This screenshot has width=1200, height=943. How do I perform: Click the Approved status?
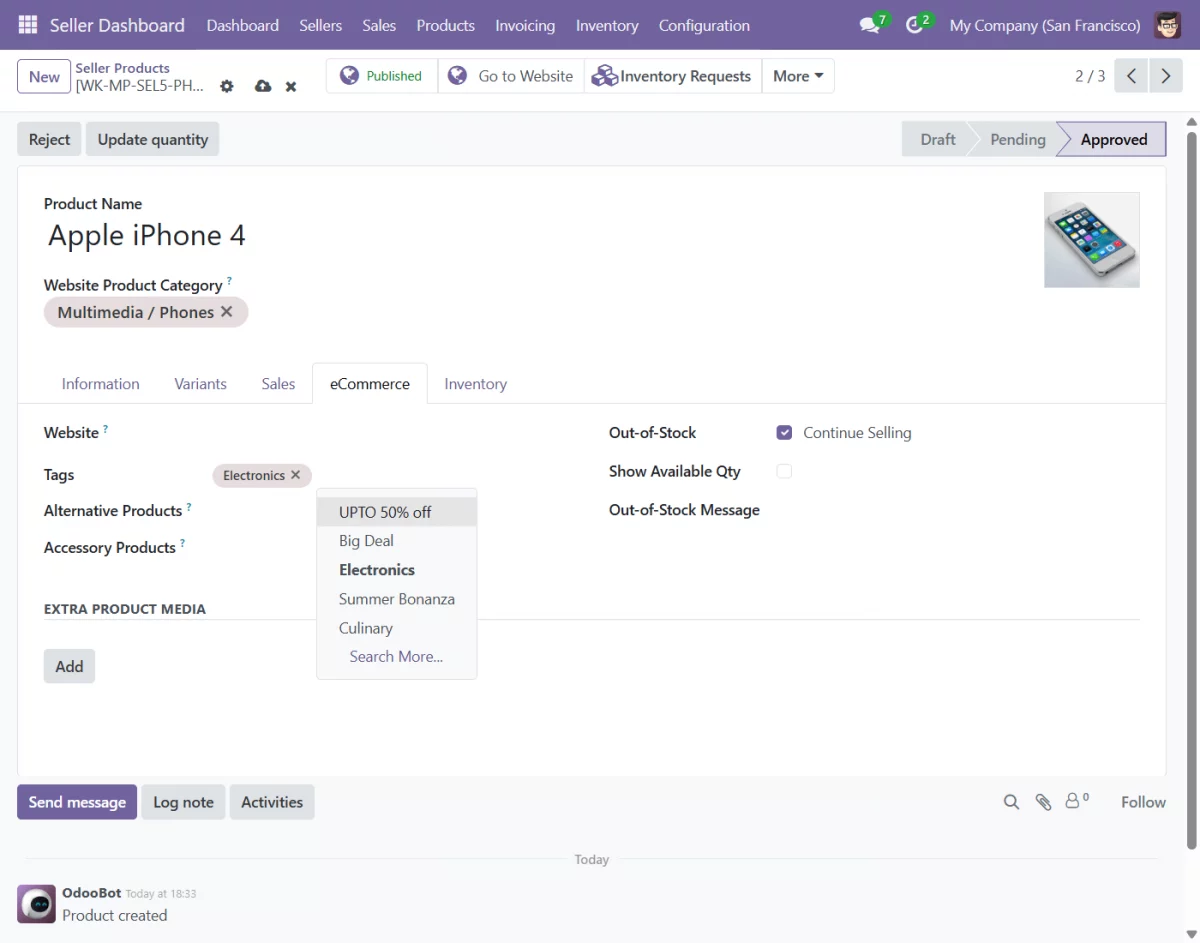[x=1113, y=139]
